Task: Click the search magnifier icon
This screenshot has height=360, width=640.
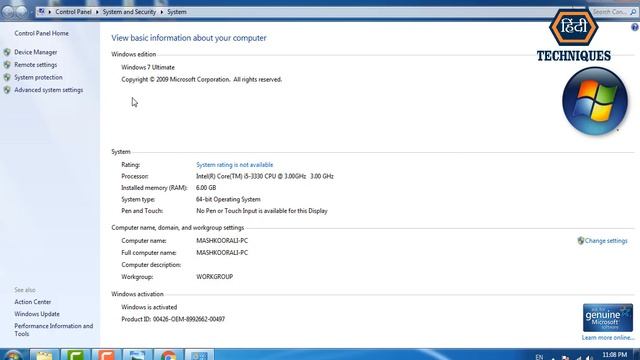Action: 633,12
